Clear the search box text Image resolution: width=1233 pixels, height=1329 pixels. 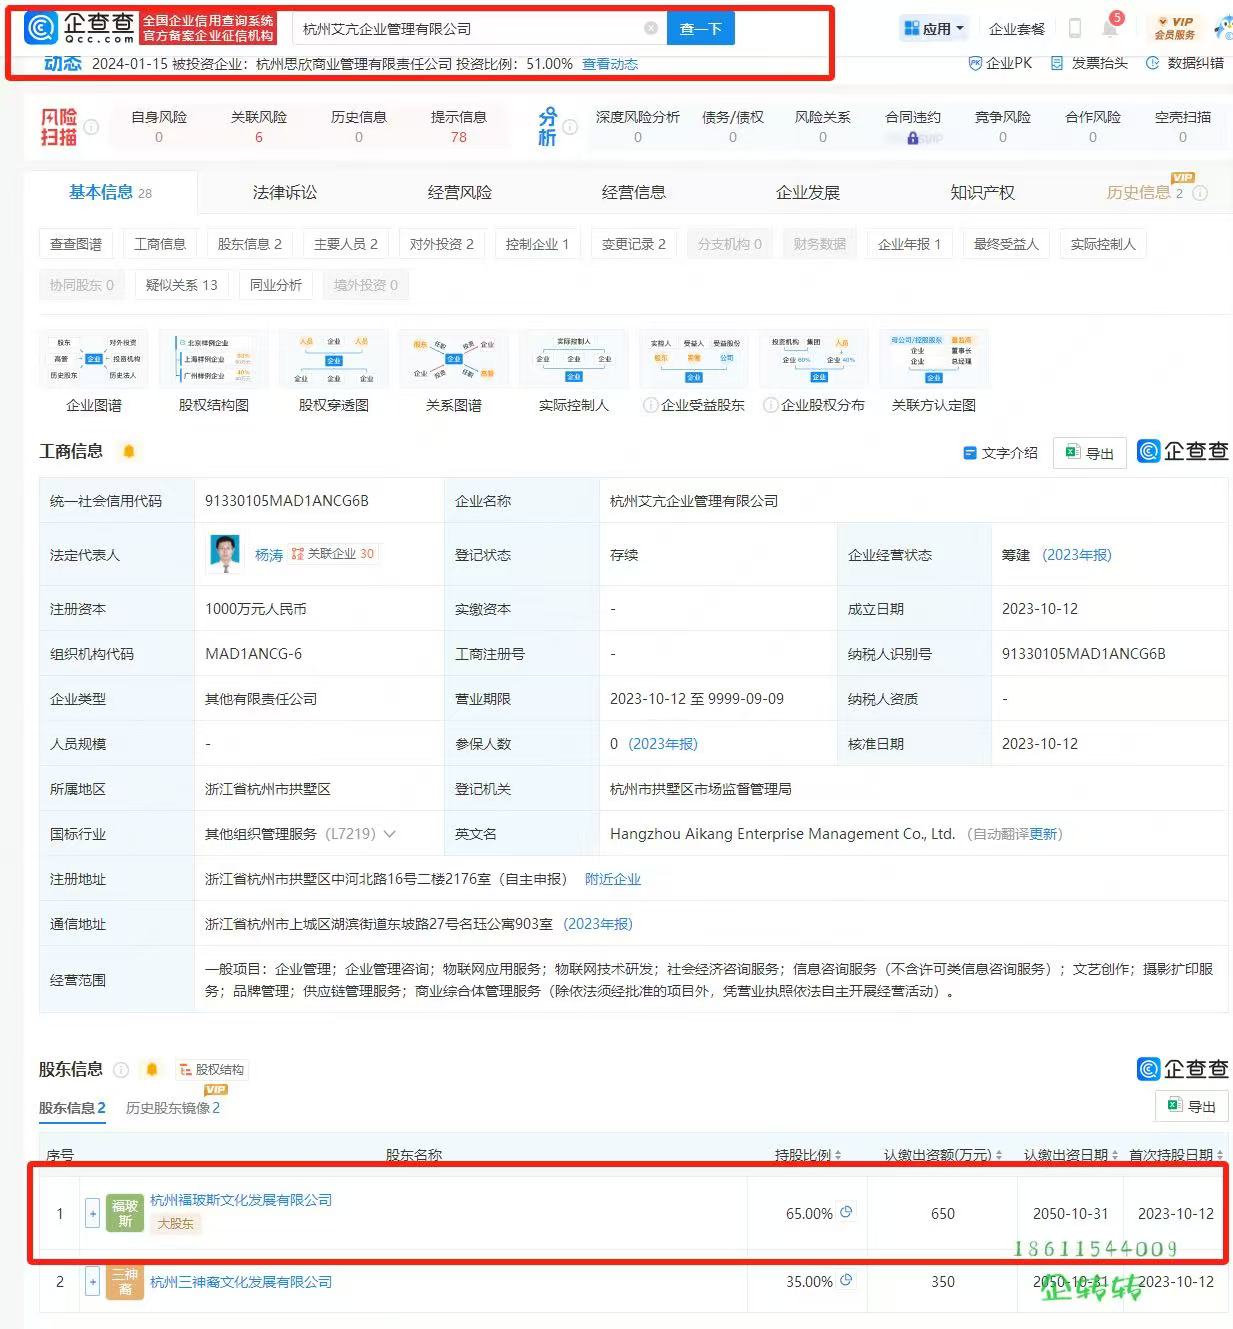coord(651,29)
